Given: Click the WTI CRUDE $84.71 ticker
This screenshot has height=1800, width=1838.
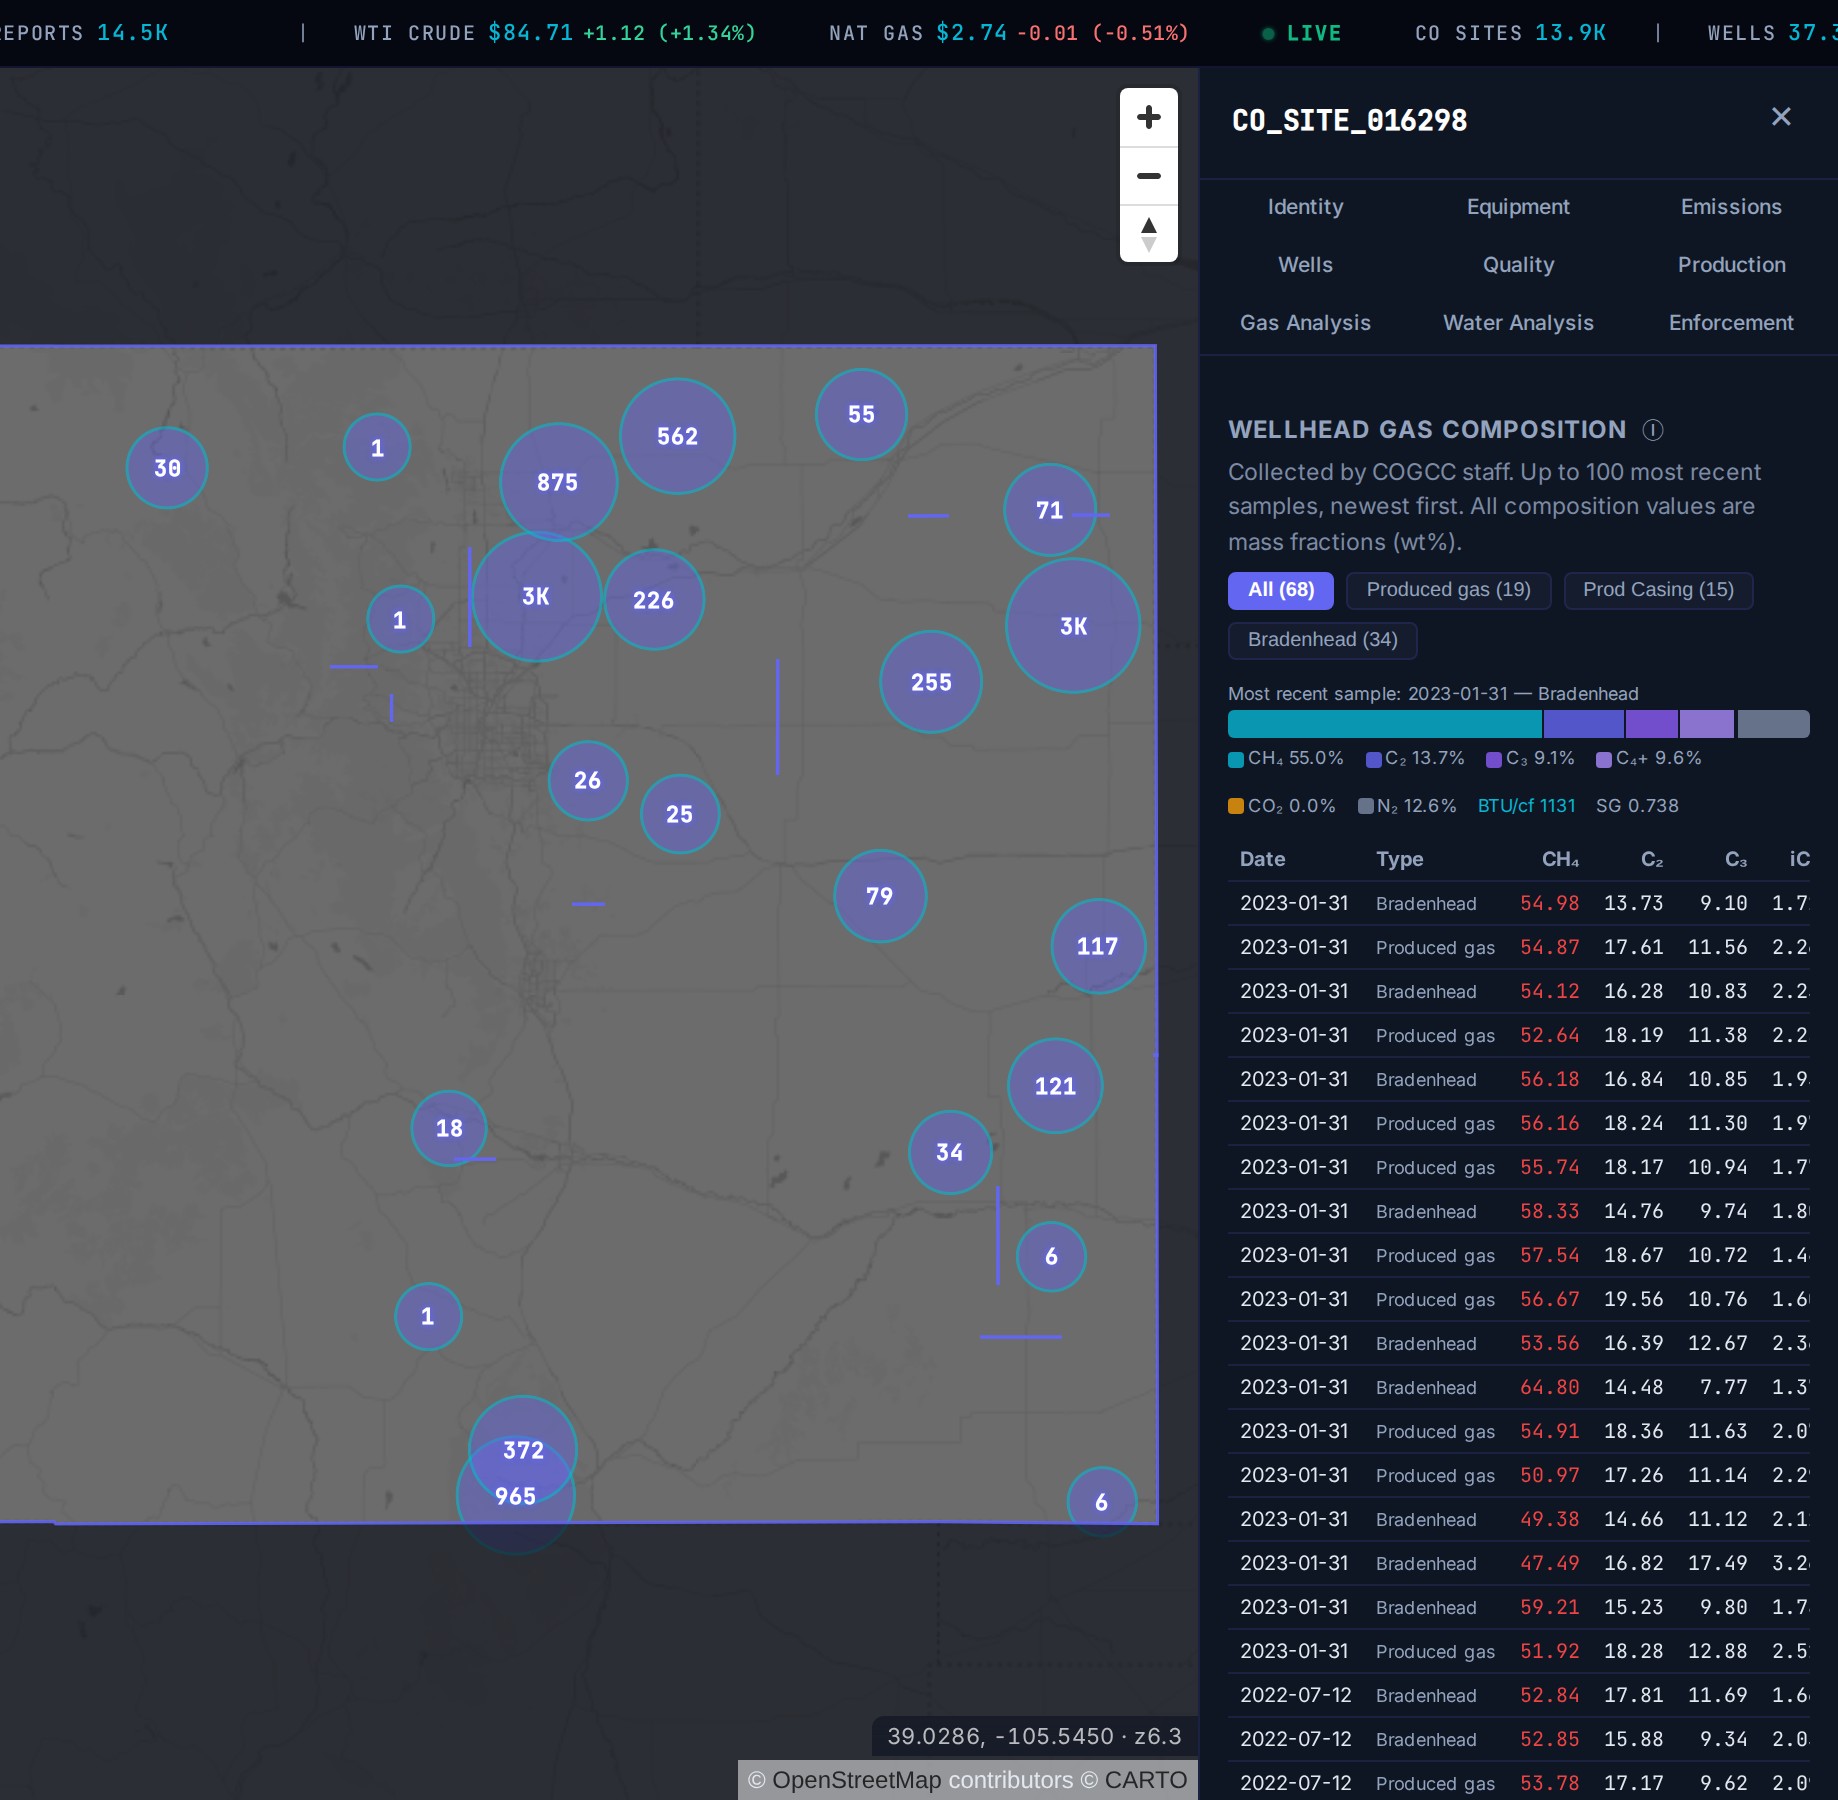Looking at the screenshot, I should (x=554, y=33).
